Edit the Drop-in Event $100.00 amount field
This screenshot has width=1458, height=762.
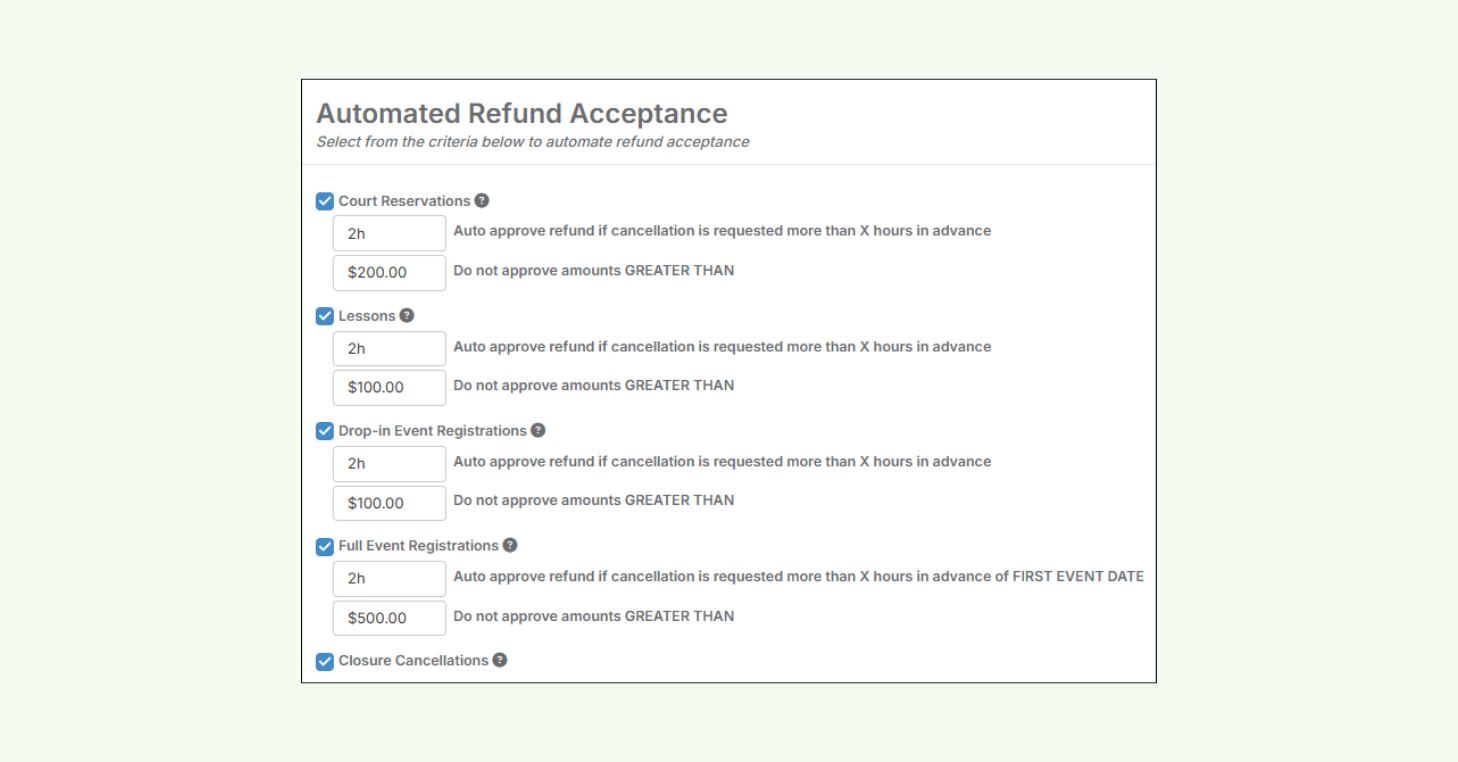click(x=389, y=502)
